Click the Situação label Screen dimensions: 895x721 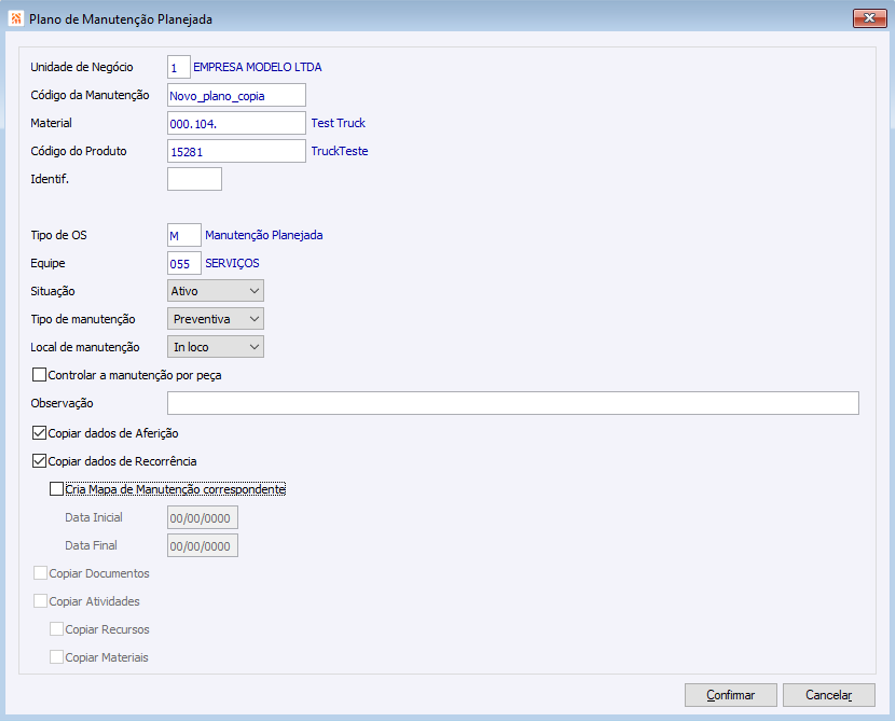(x=53, y=291)
